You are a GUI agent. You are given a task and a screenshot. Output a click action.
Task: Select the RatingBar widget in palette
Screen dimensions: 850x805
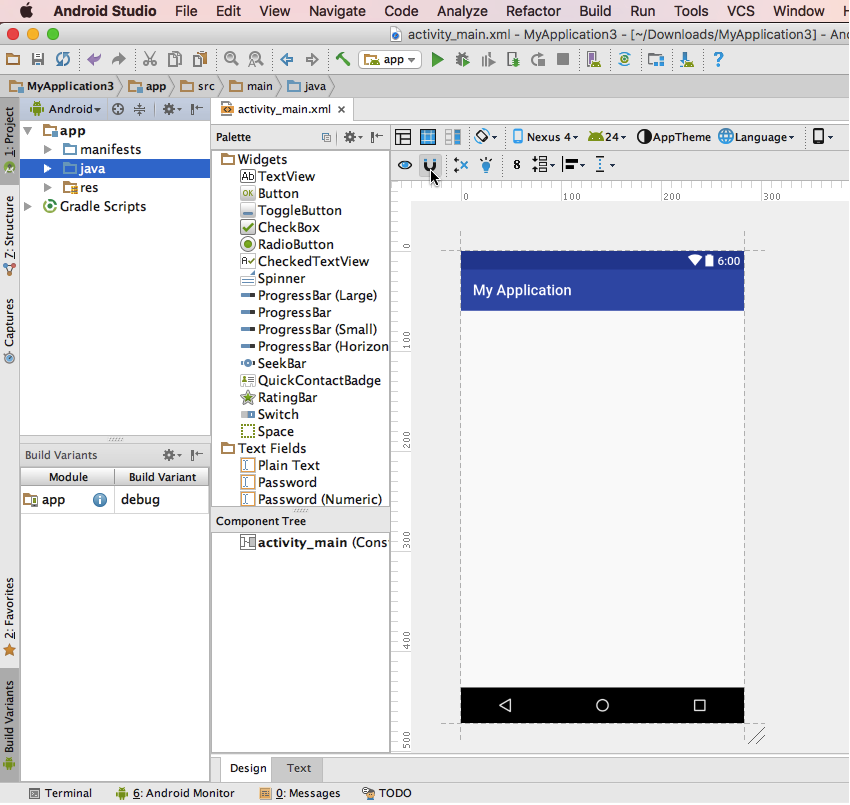(279, 397)
